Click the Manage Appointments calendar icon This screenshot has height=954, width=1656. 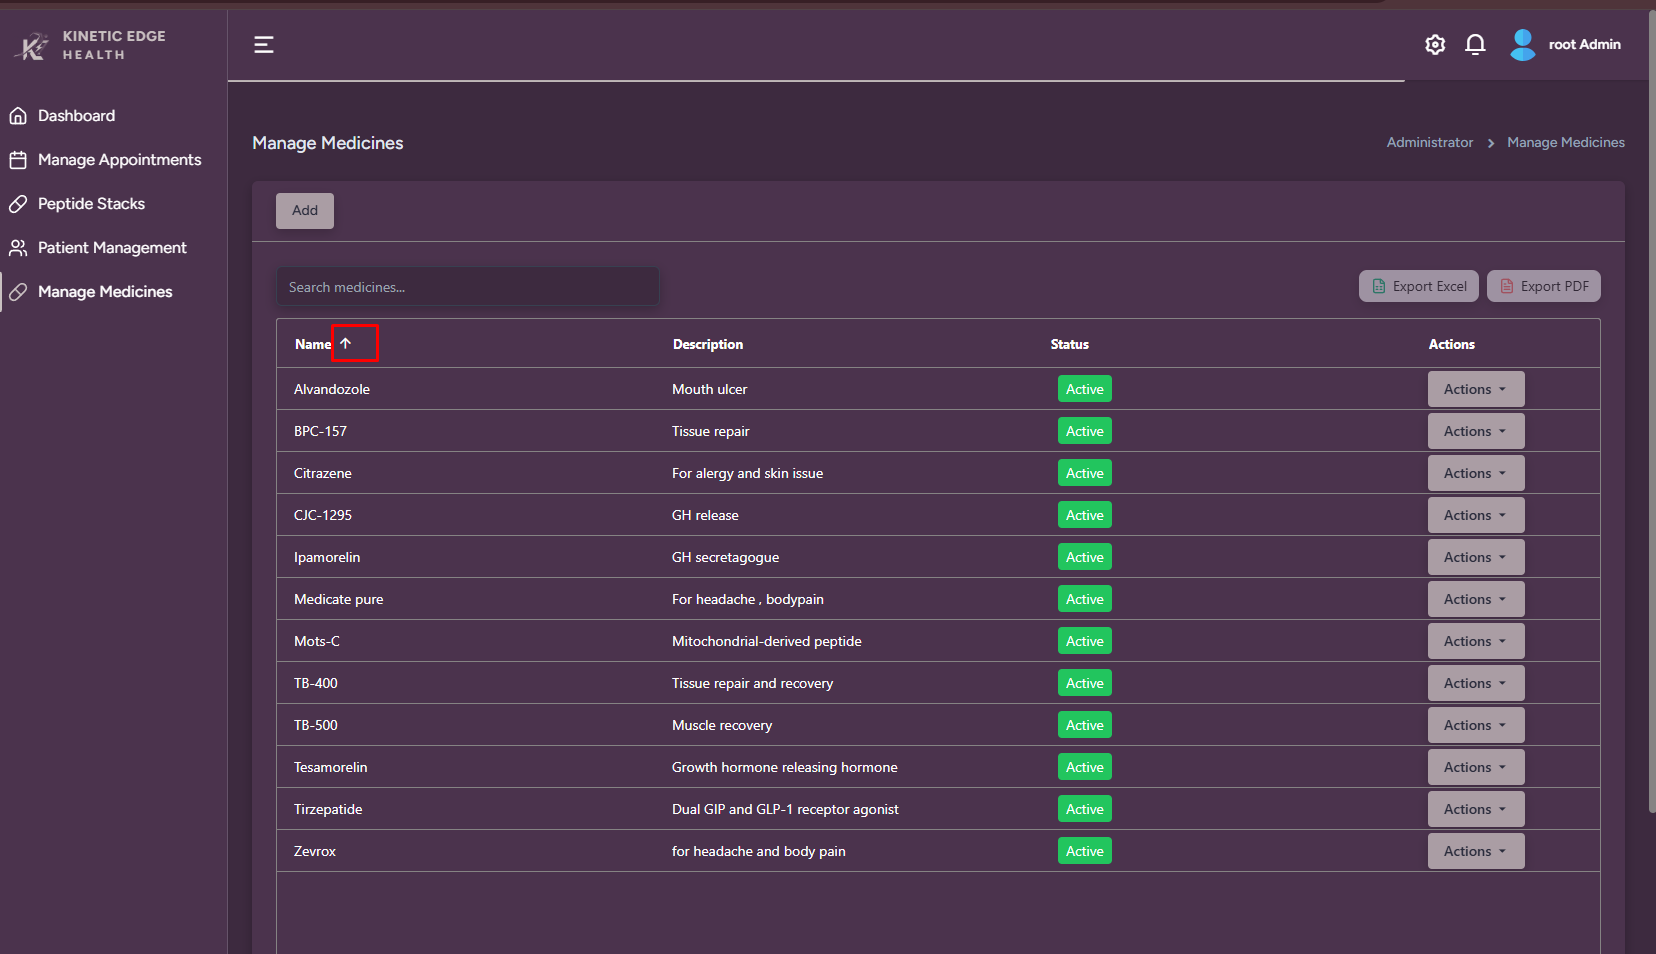(x=18, y=160)
